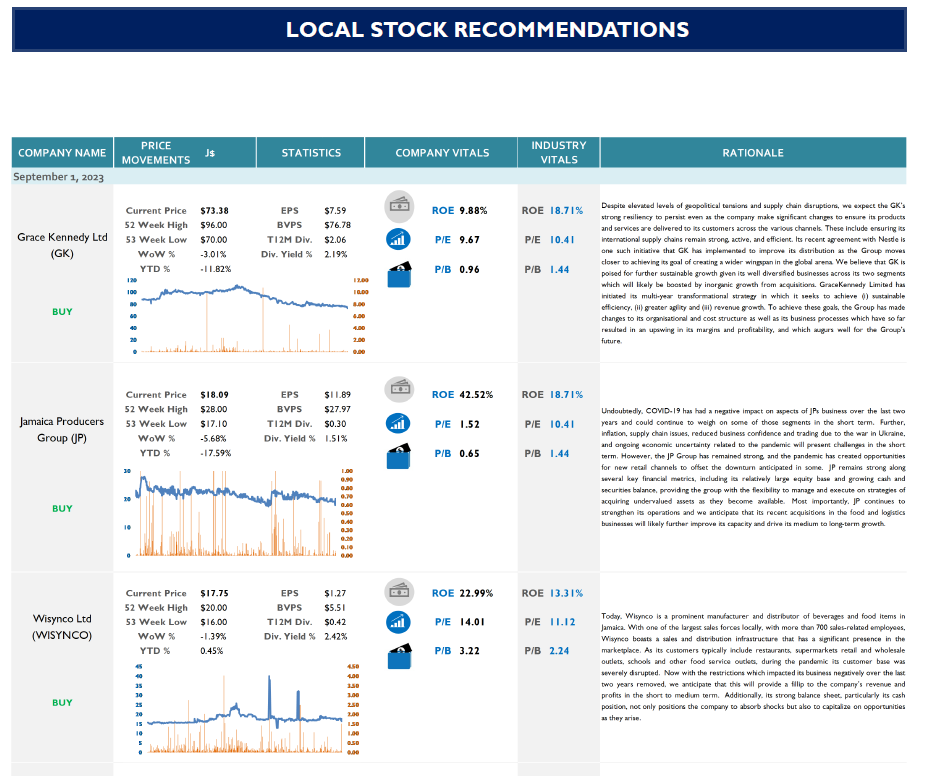Select the company ROE value '42.52%'
Image resolution: width=933 pixels, height=776 pixels.
click(476, 395)
